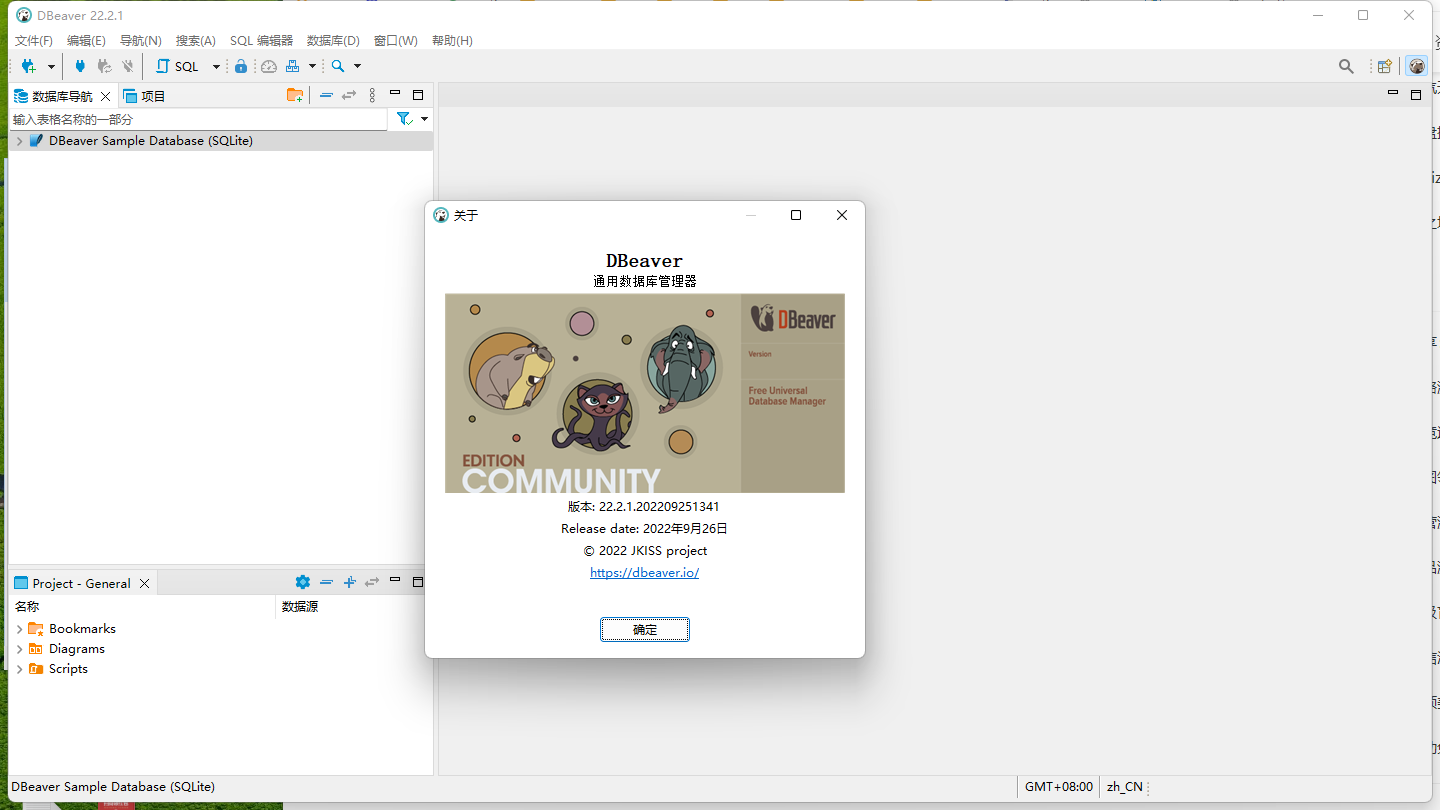Open the dashboard gauge icon

(269, 66)
